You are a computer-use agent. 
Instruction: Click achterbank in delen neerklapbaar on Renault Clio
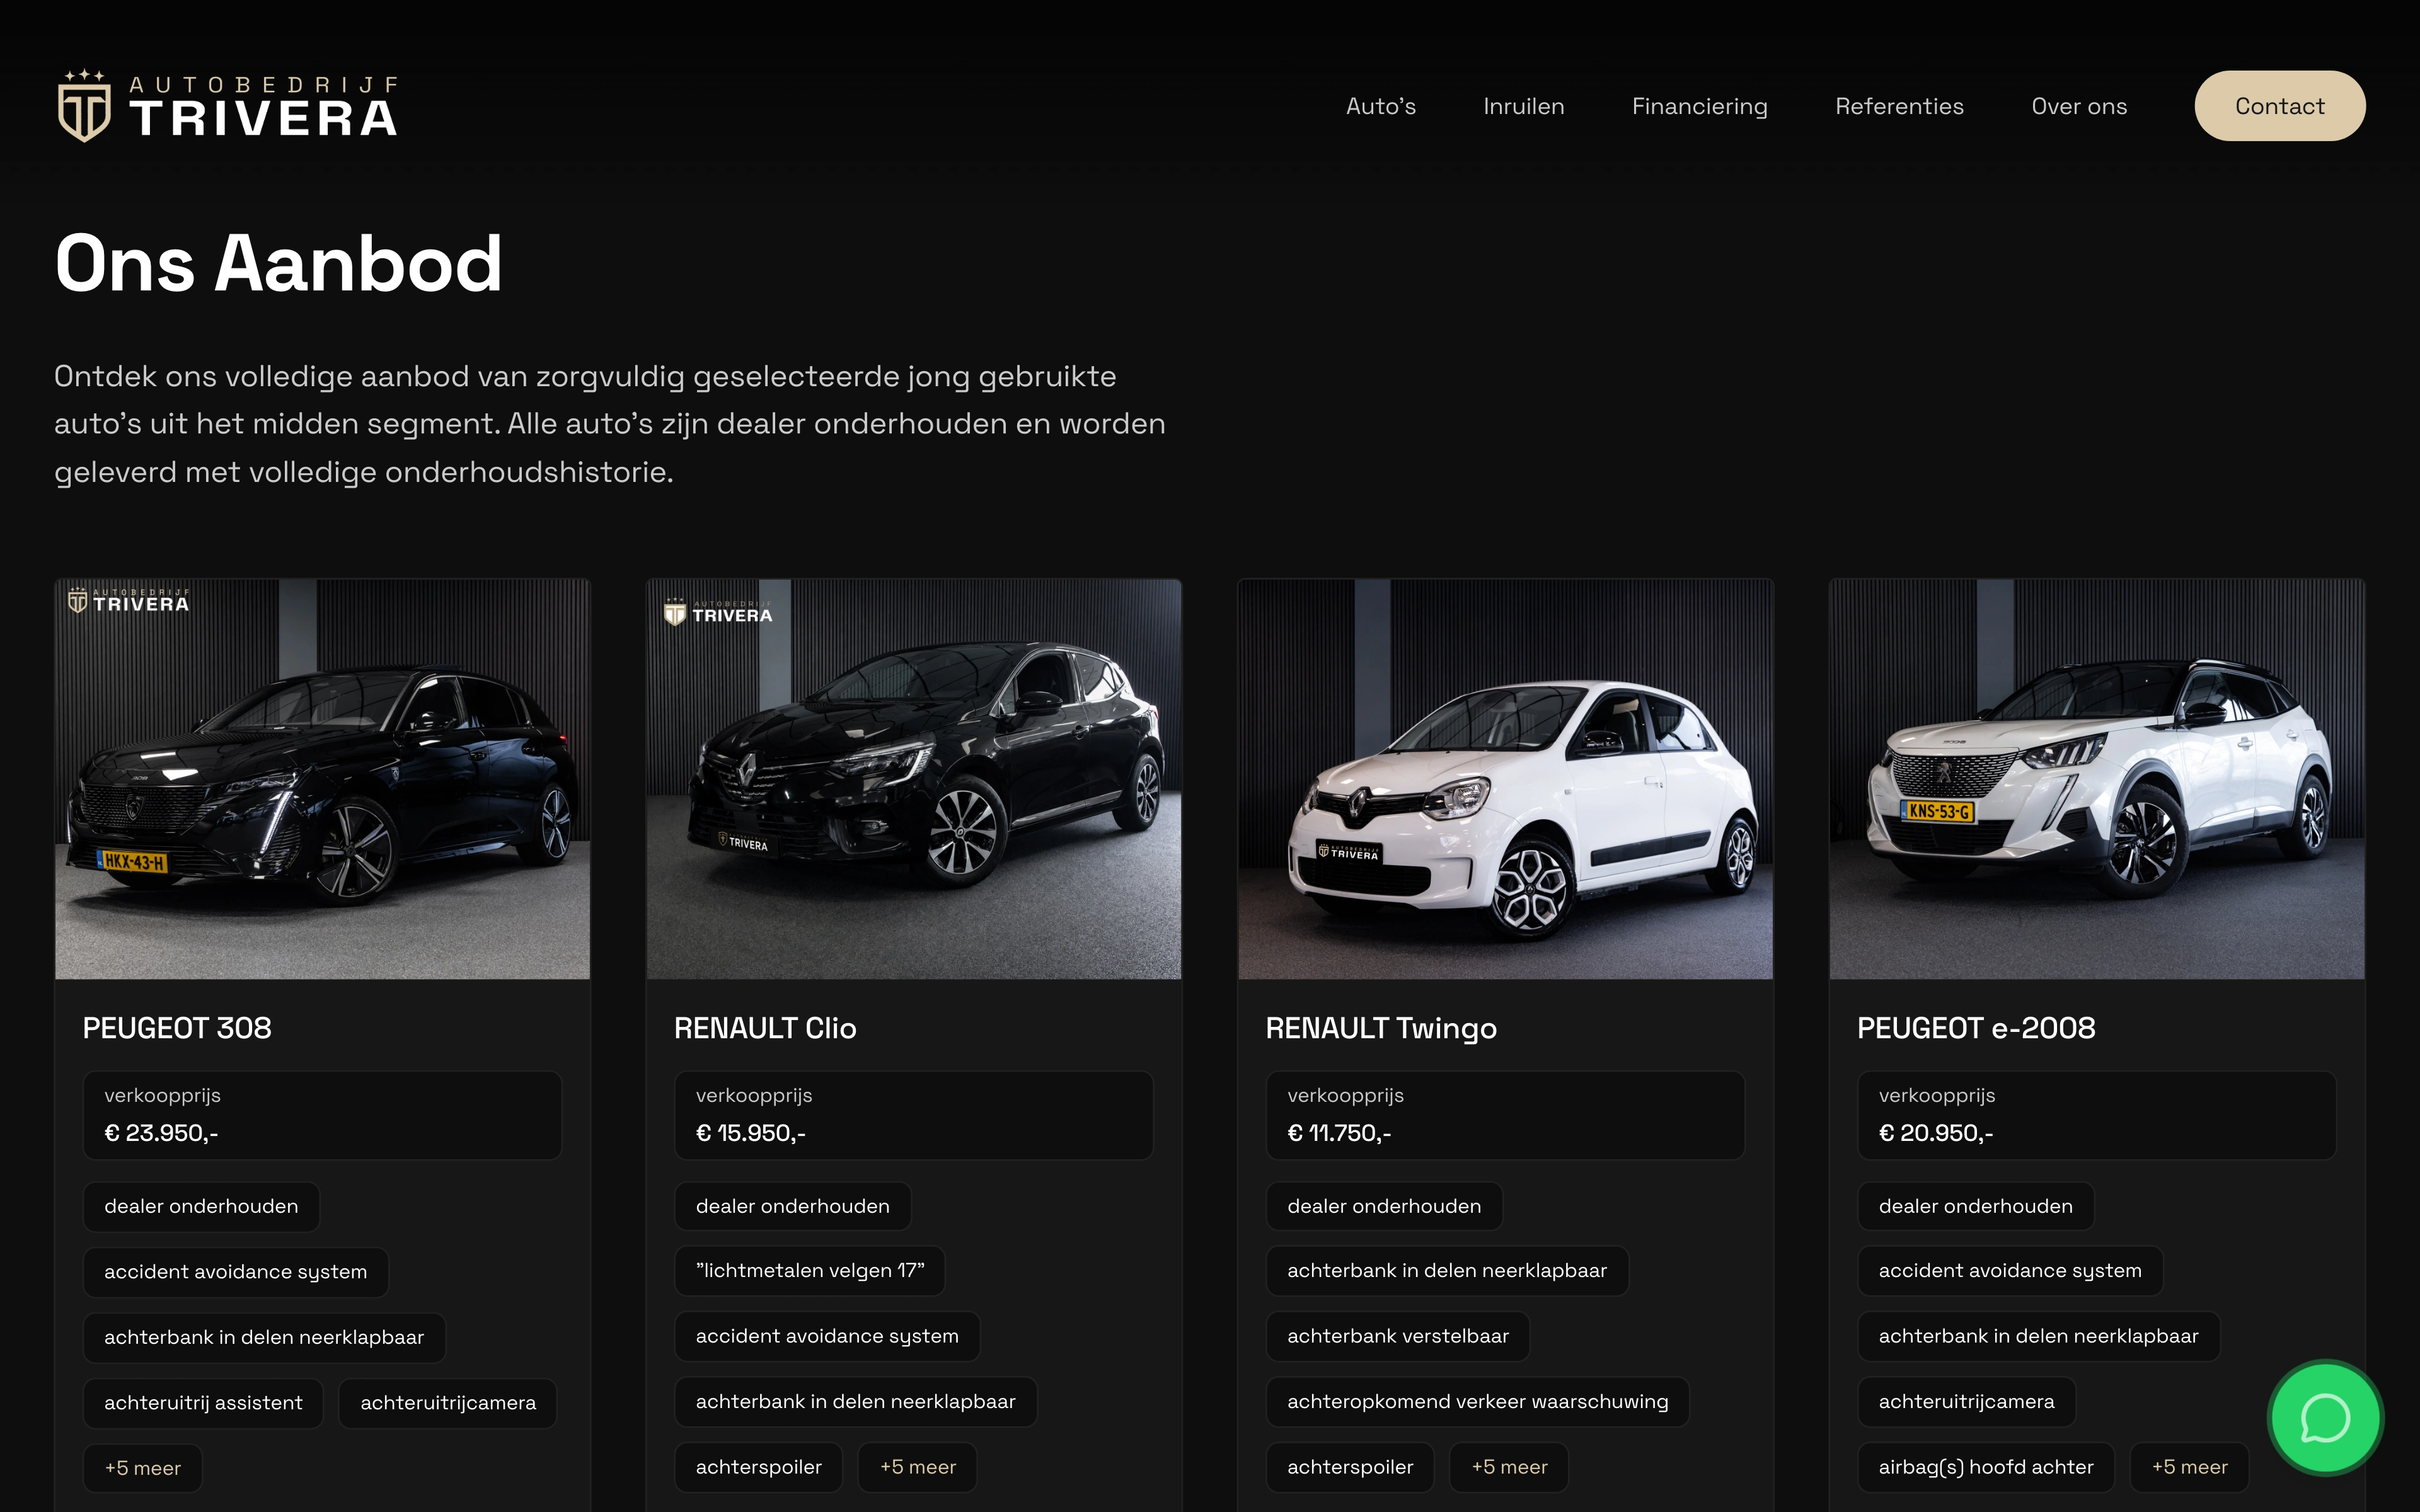tap(856, 1402)
